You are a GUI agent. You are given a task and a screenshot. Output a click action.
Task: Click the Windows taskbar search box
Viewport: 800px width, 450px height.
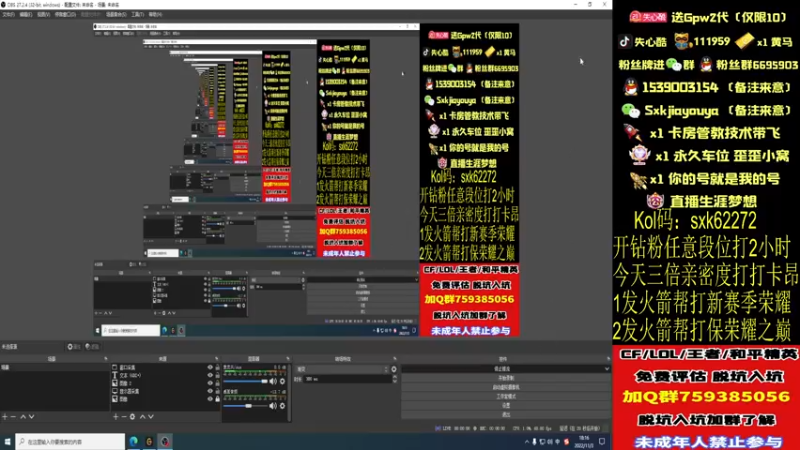tap(70, 442)
